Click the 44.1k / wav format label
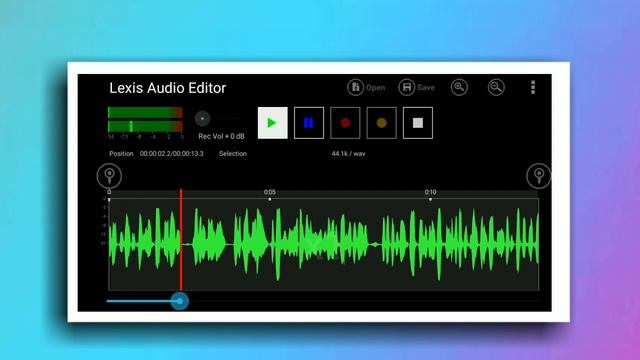The height and width of the screenshot is (360, 640). coord(348,154)
